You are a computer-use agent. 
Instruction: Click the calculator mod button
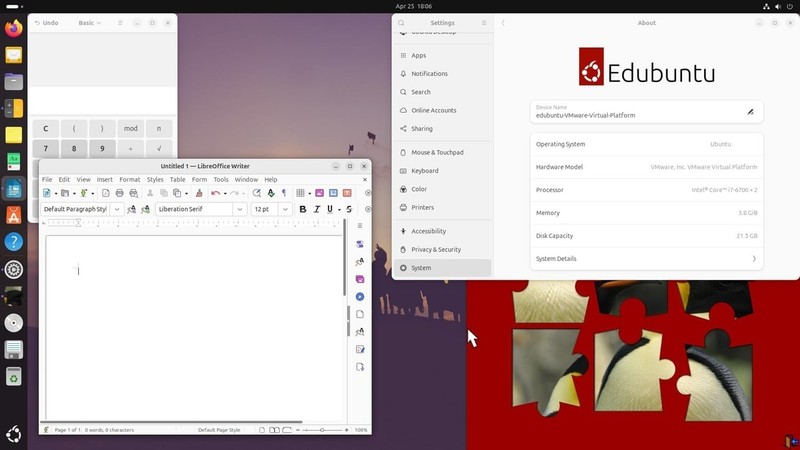click(131, 129)
